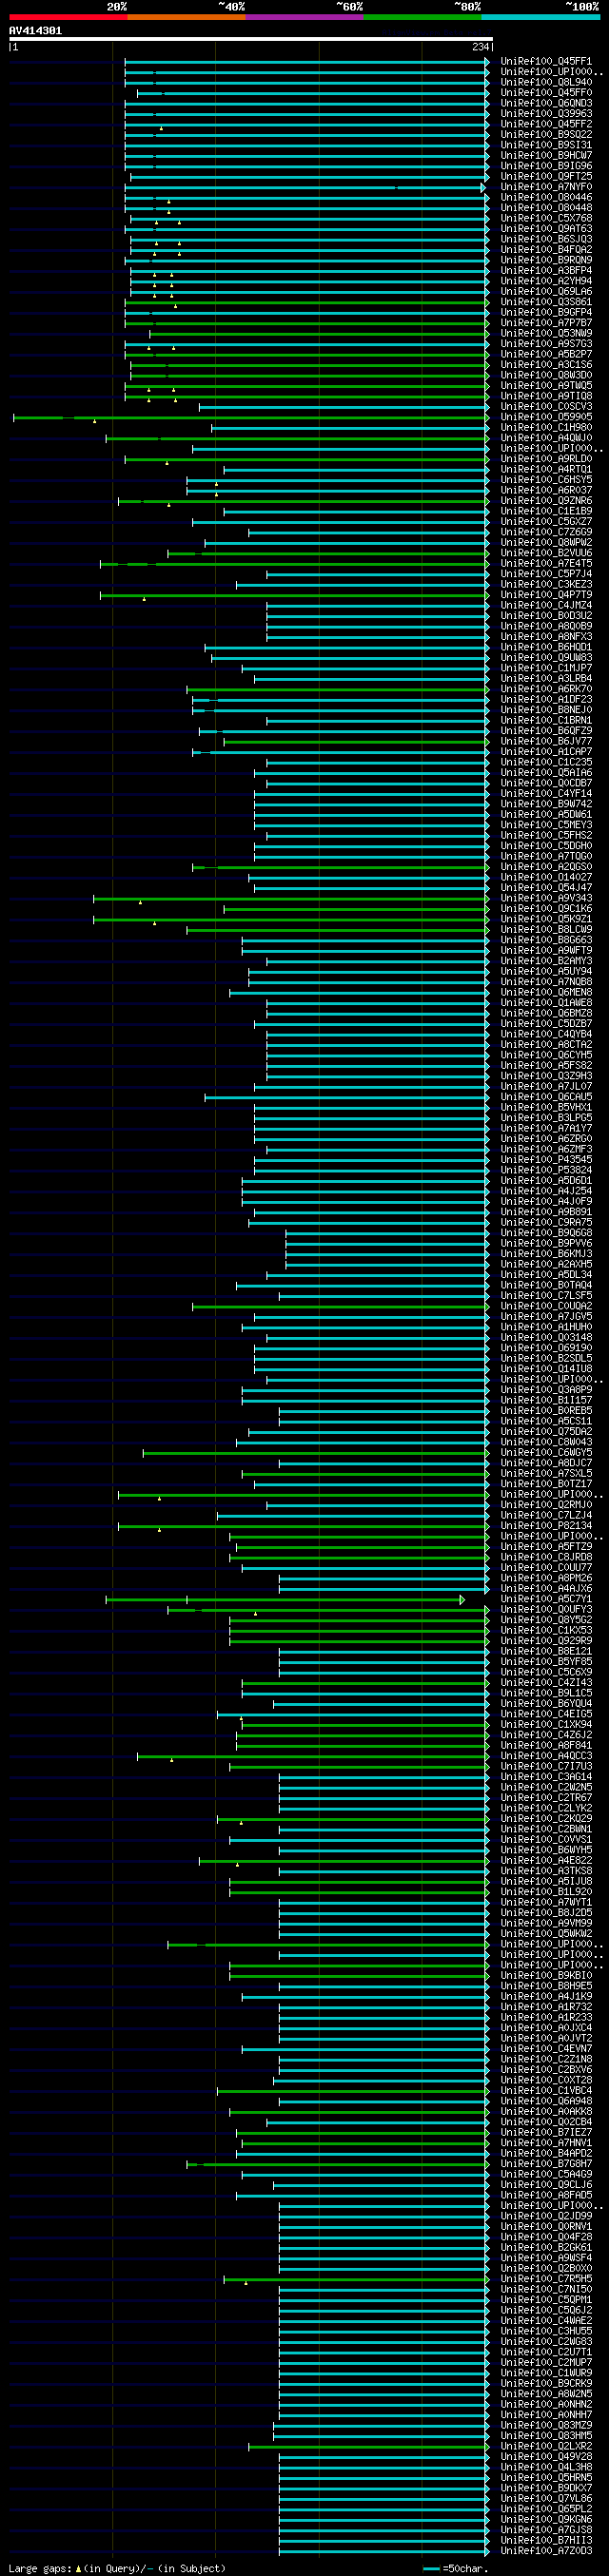The image size is (609, 2576).
Task: Select label UniRef100_Q4L3H8
Action: point(546,2467)
